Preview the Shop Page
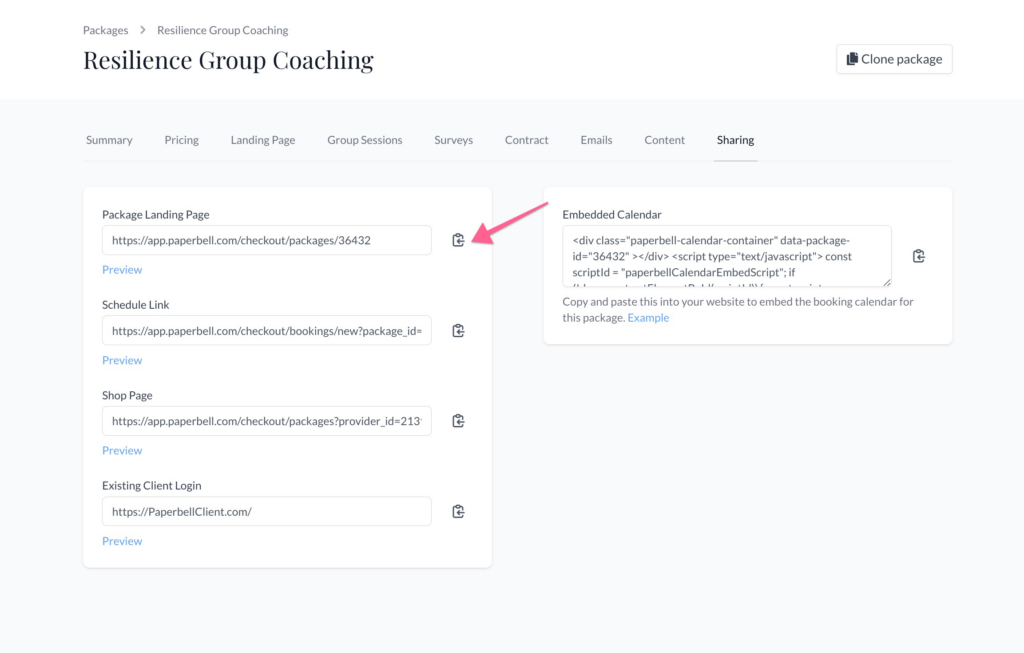The image size is (1024, 653). coord(122,451)
